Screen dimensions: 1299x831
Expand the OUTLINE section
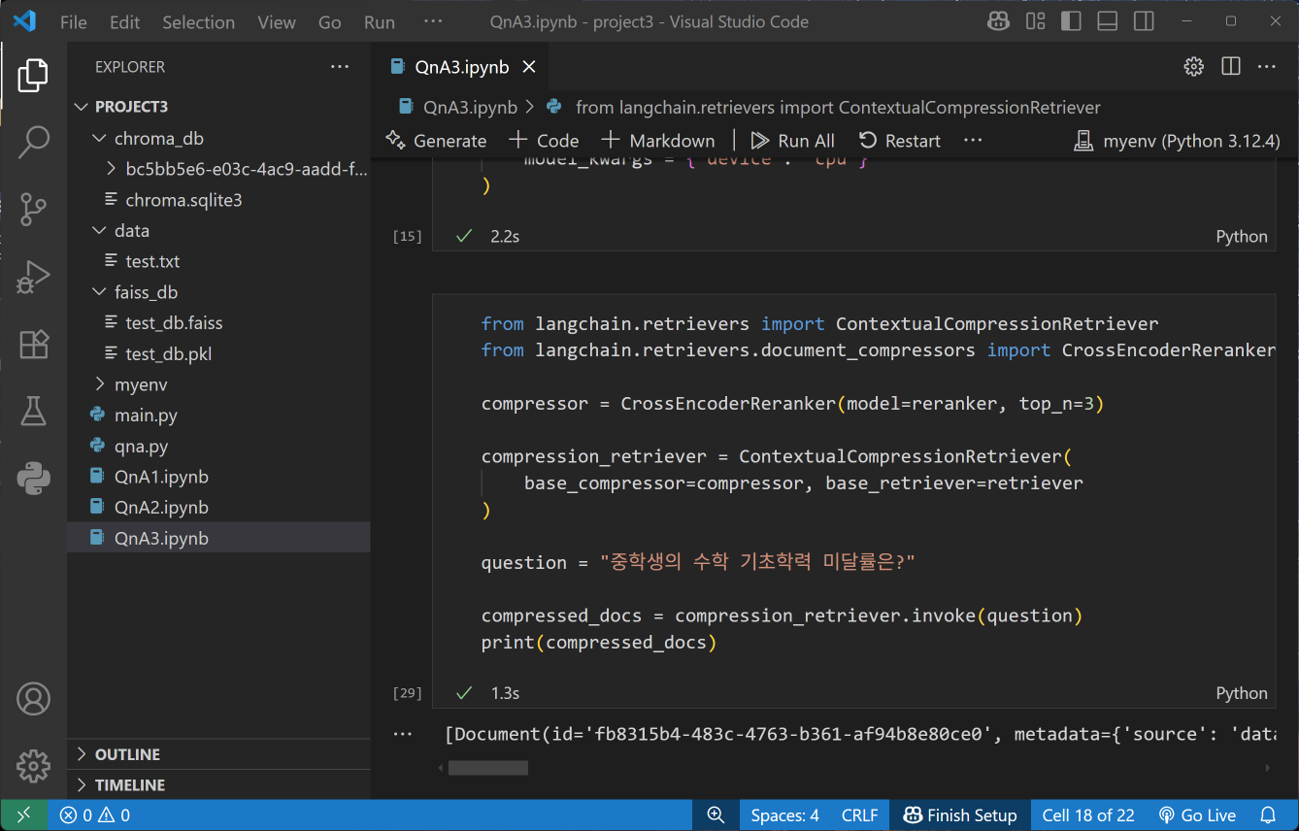pos(218,754)
